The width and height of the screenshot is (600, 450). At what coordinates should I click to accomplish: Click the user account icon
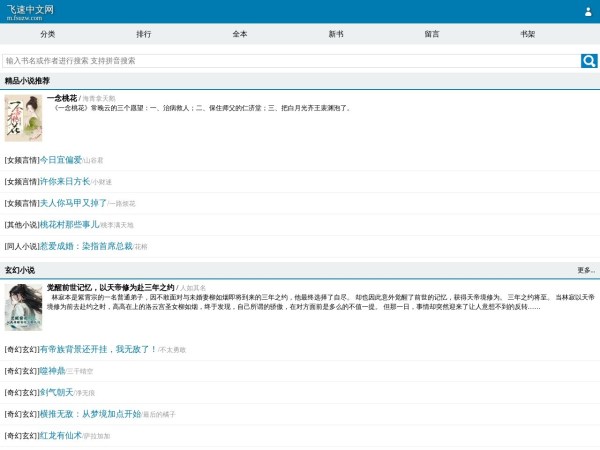[588, 12]
